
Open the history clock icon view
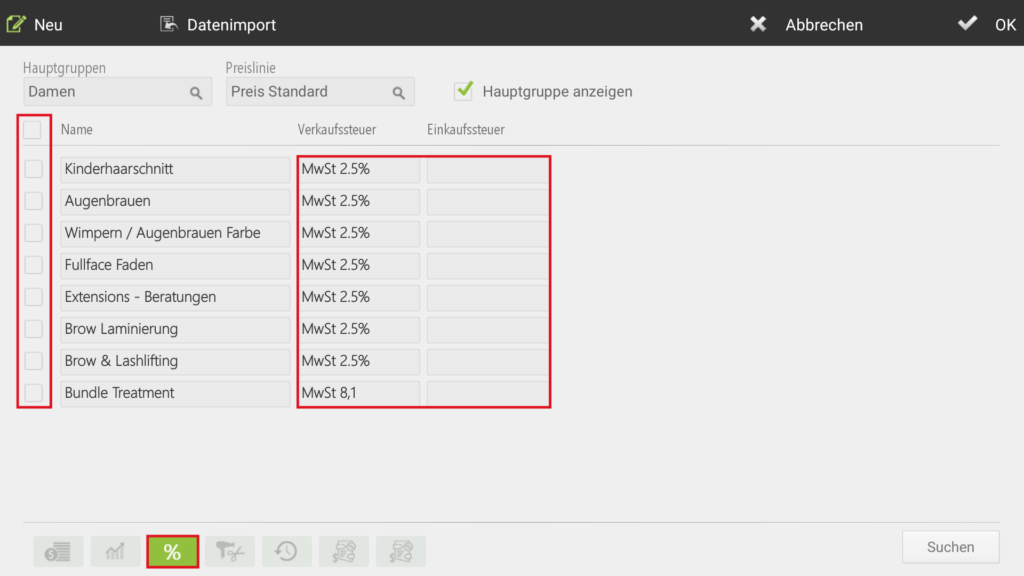[287, 552]
